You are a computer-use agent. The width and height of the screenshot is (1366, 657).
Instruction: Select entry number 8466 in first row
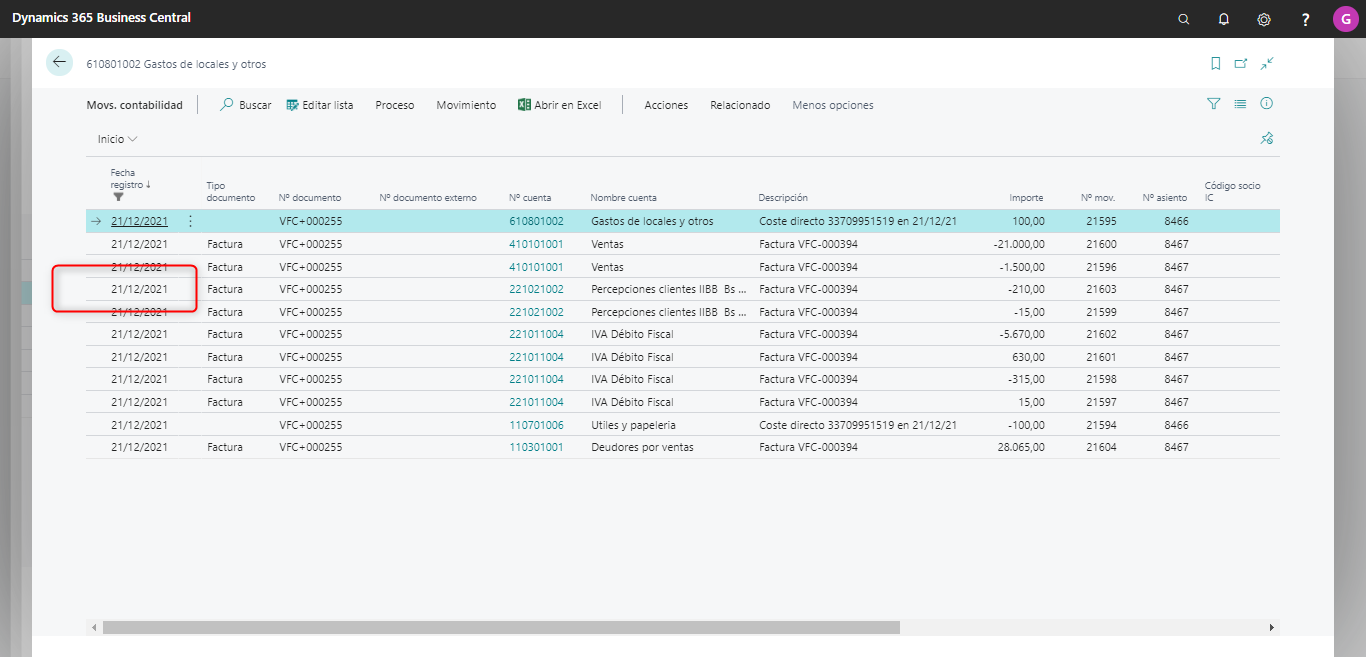[1176, 221]
